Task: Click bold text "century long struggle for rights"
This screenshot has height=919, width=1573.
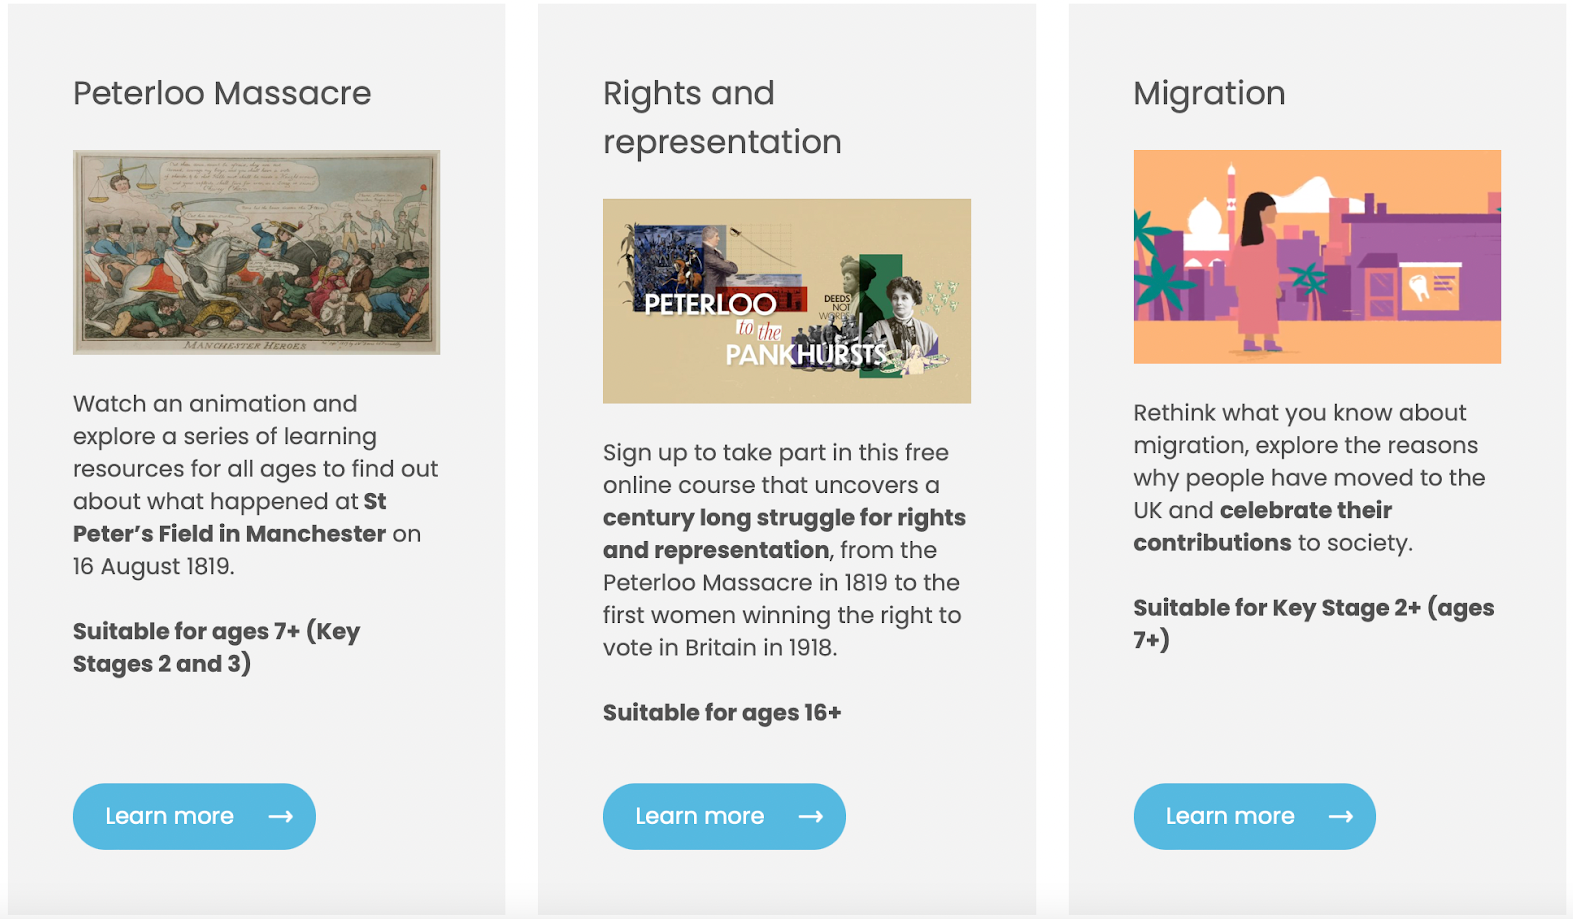Action: point(784,518)
